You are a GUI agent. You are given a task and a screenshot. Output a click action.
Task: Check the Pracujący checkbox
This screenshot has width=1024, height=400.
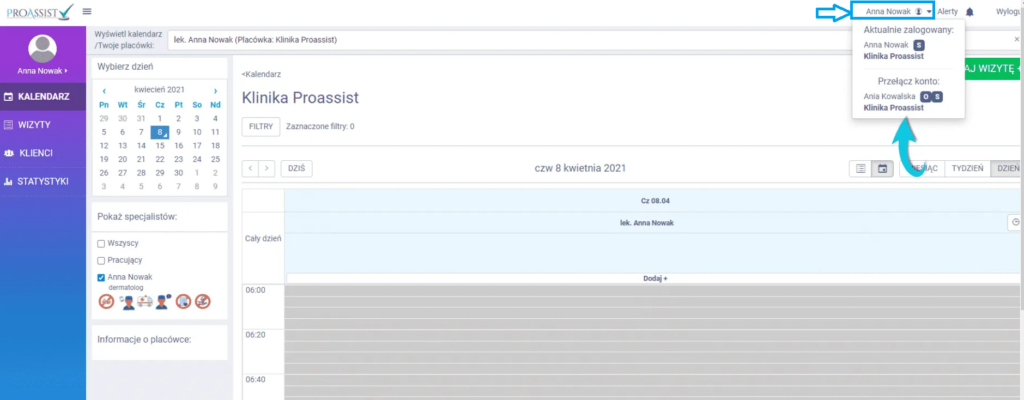click(101, 260)
